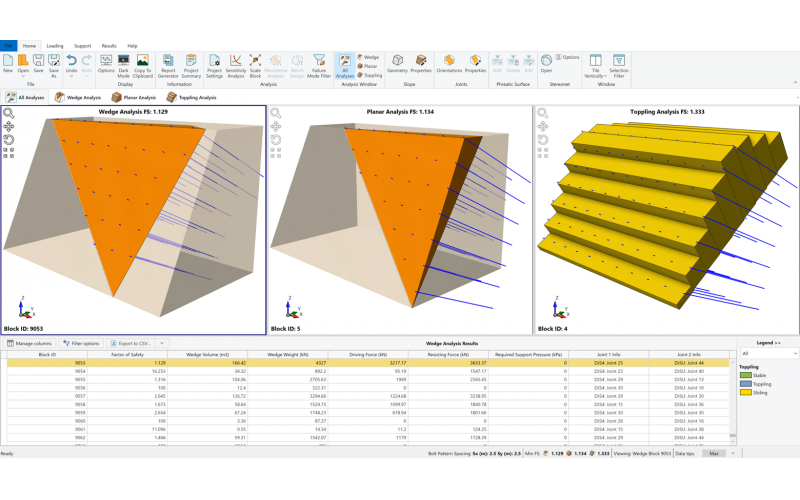Viewport: 800px width, 500px height.
Task: Click the yellow Sliding legend swatch
Action: pyautogui.click(x=744, y=393)
